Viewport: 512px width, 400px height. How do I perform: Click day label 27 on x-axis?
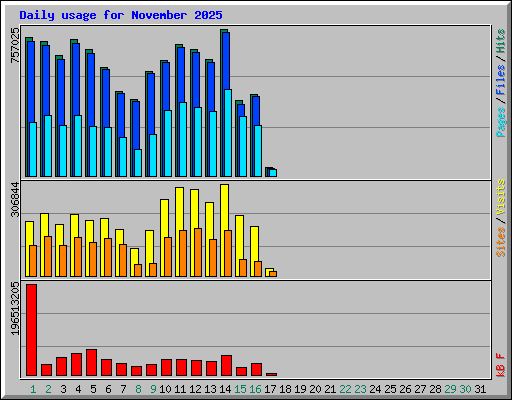click(x=420, y=389)
